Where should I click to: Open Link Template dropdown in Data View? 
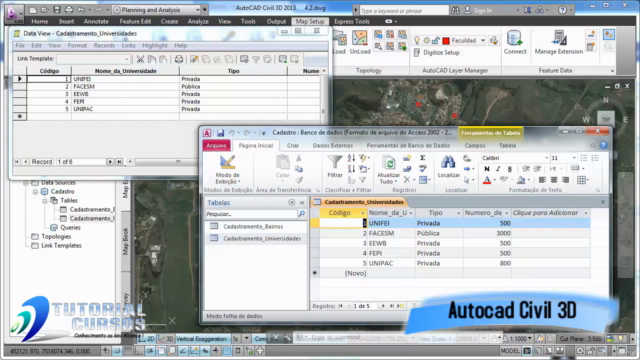(x=126, y=60)
